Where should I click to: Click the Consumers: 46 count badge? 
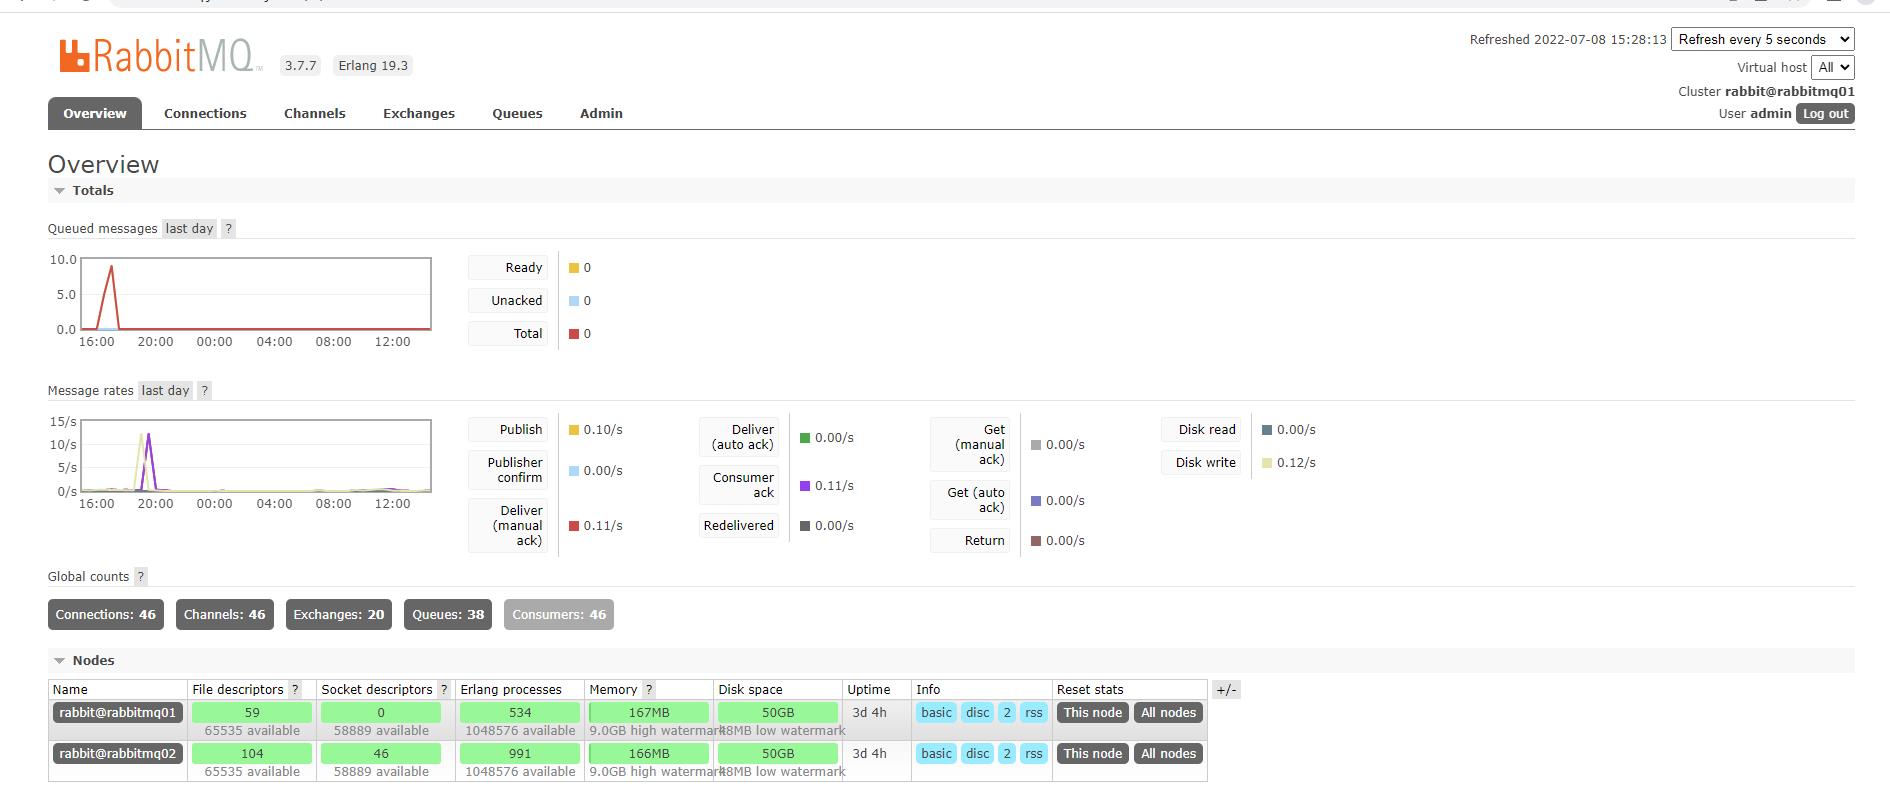[x=559, y=614]
